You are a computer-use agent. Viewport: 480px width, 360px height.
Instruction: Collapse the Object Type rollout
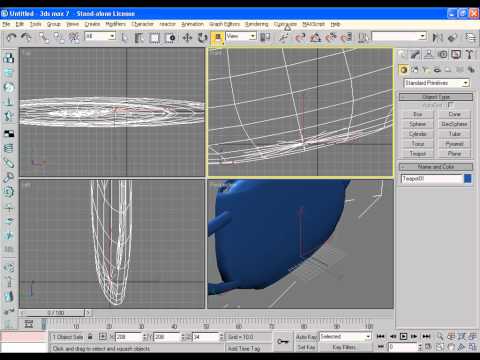tap(436, 97)
